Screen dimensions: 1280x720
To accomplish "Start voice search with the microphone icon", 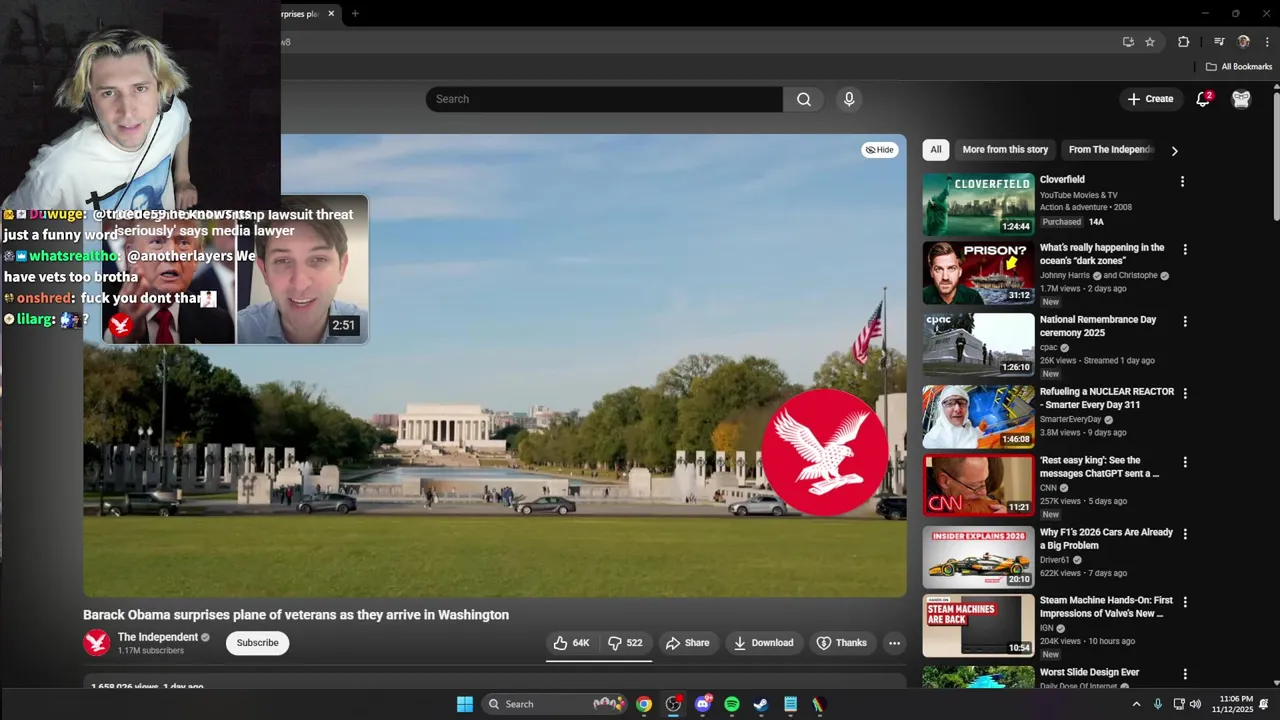I will tap(849, 99).
